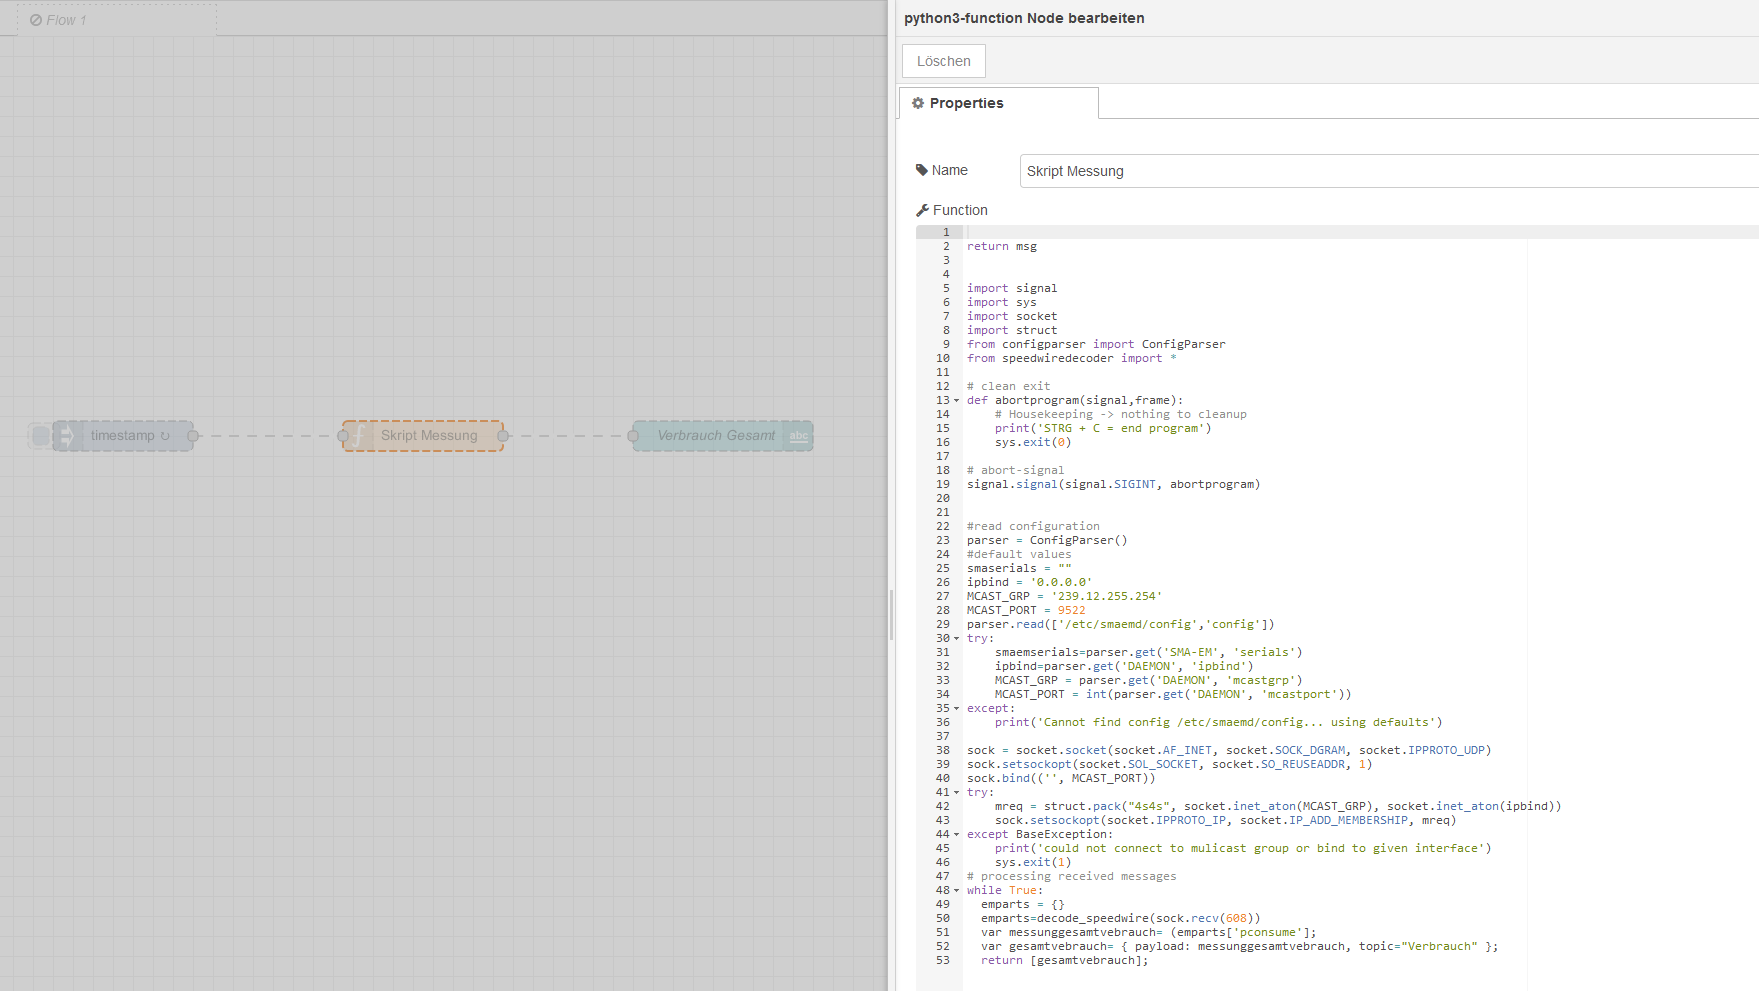Click the 'import struct' code line
The image size is (1759, 991).
[x=1012, y=330]
